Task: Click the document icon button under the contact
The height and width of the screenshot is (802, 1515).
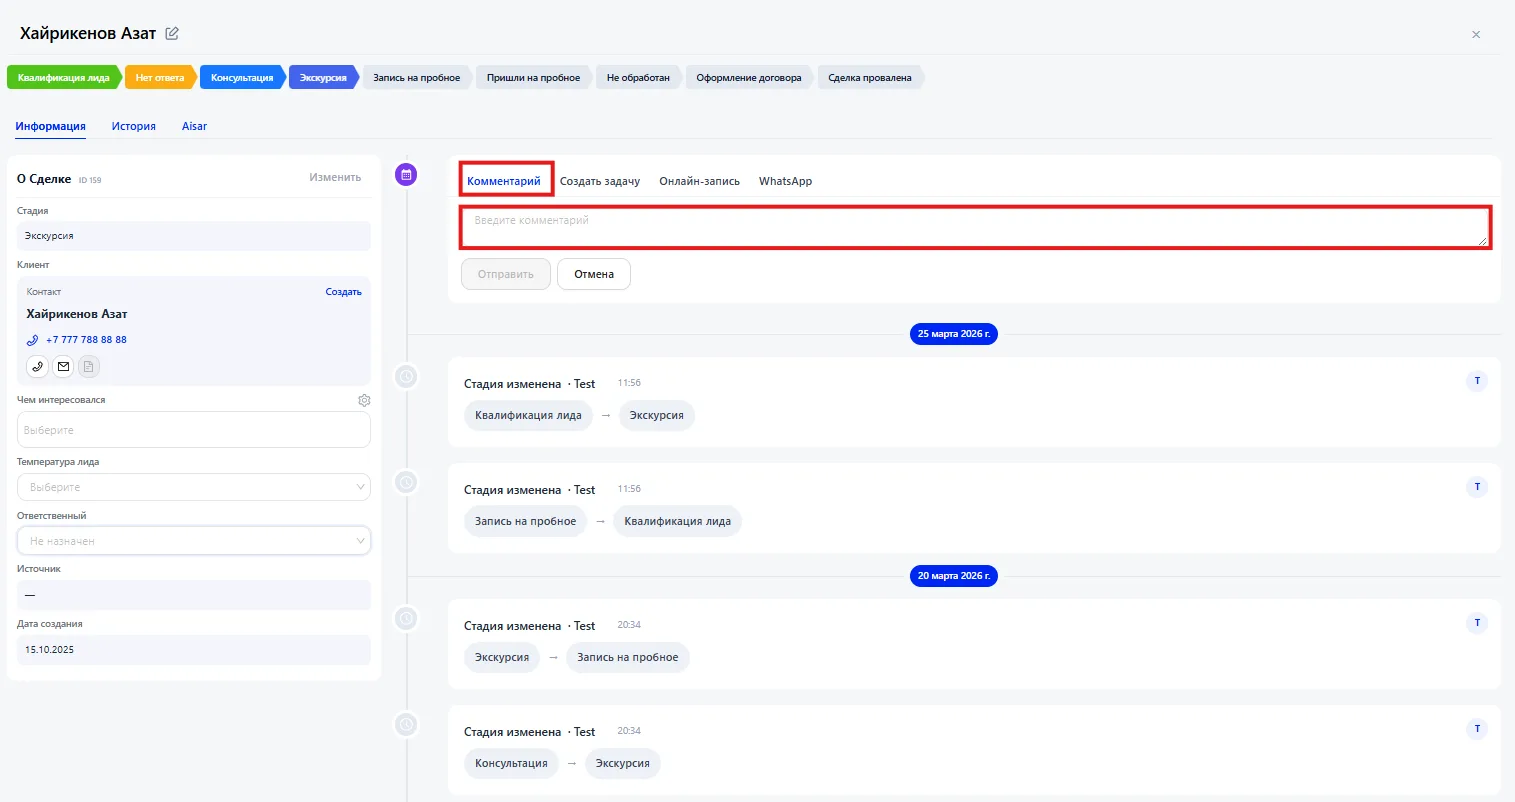Action: [x=89, y=367]
